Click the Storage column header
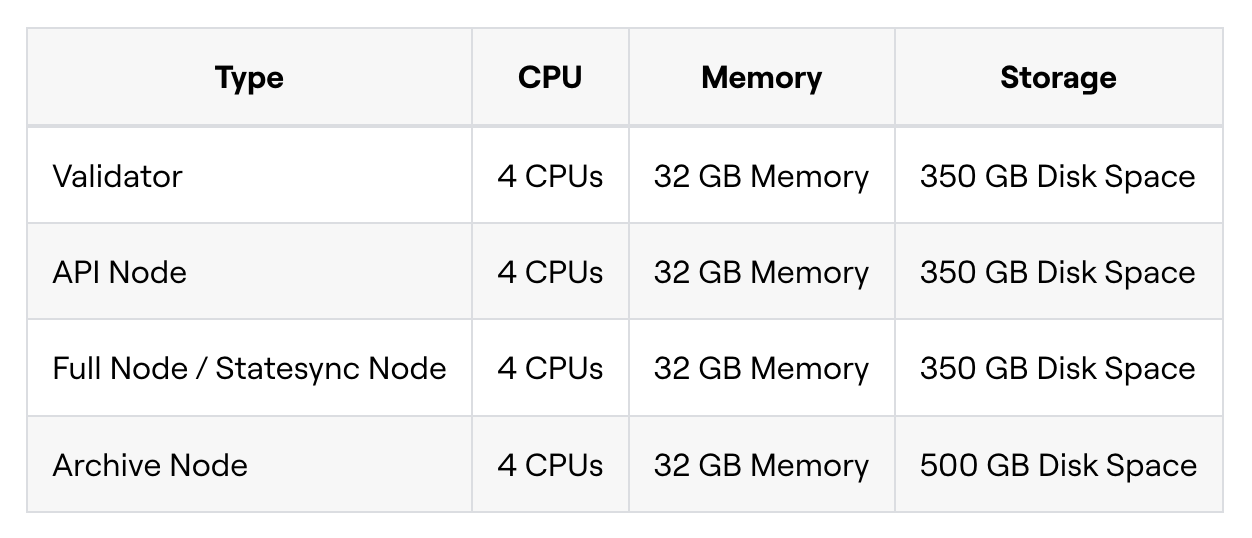 [x=1058, y=77]
